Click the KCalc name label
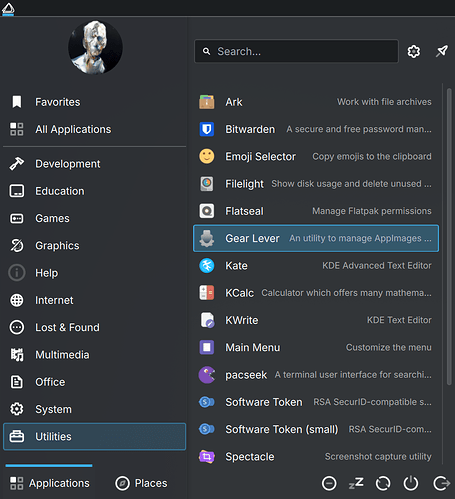 pyautogui.click(x=239, y=293)
